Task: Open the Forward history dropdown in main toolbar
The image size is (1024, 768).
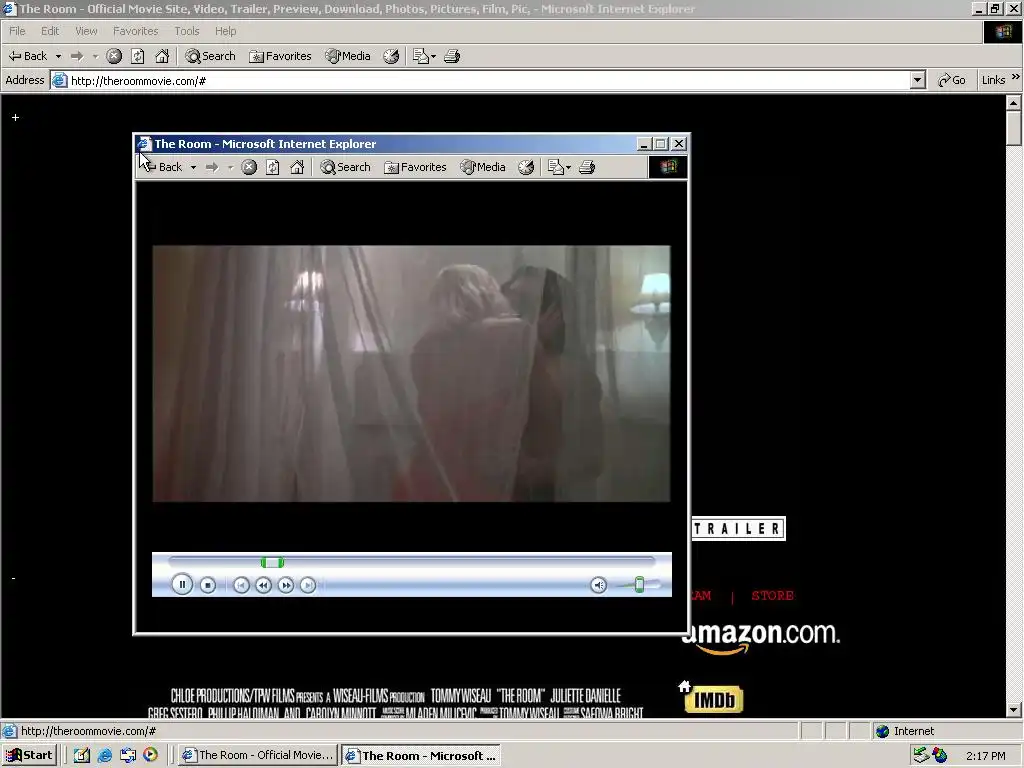Action: (x=95, y=56)
